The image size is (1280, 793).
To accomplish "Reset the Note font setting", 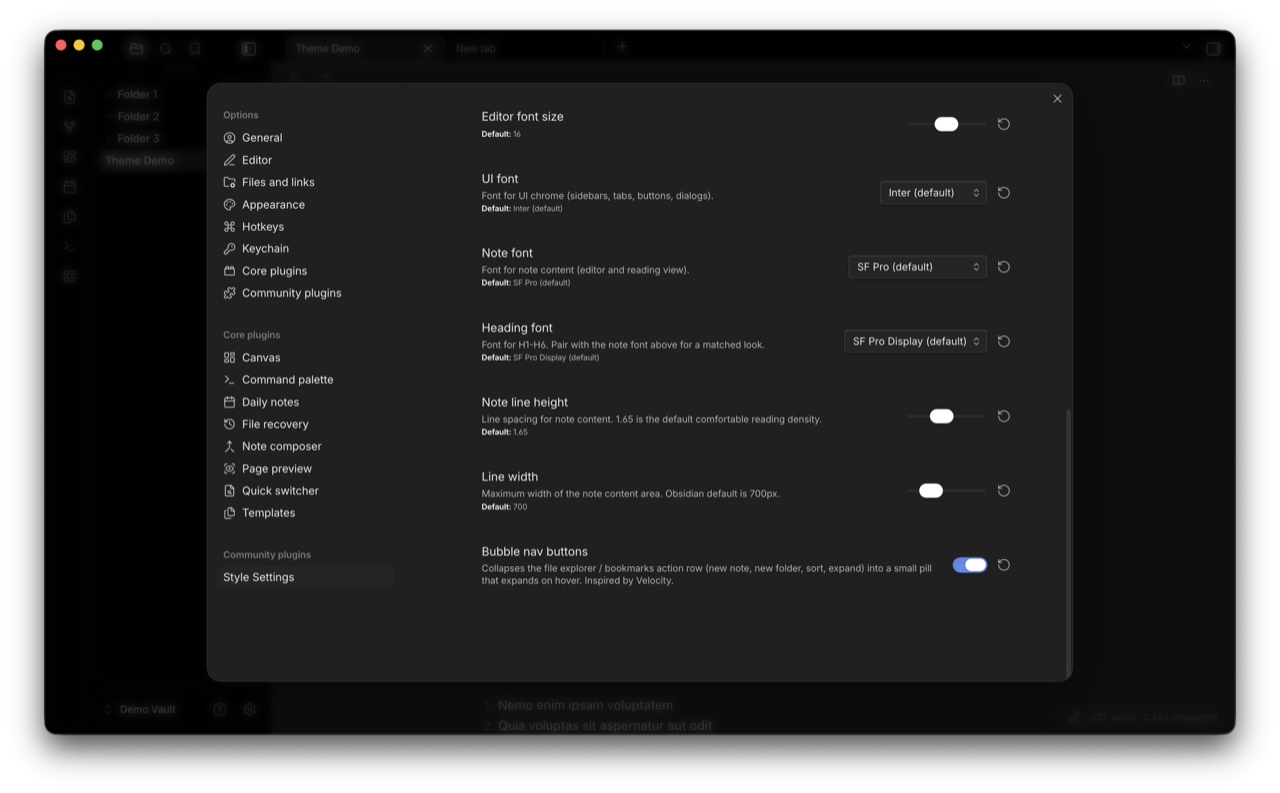I will pyautogui.click(x=1003, y=267).
